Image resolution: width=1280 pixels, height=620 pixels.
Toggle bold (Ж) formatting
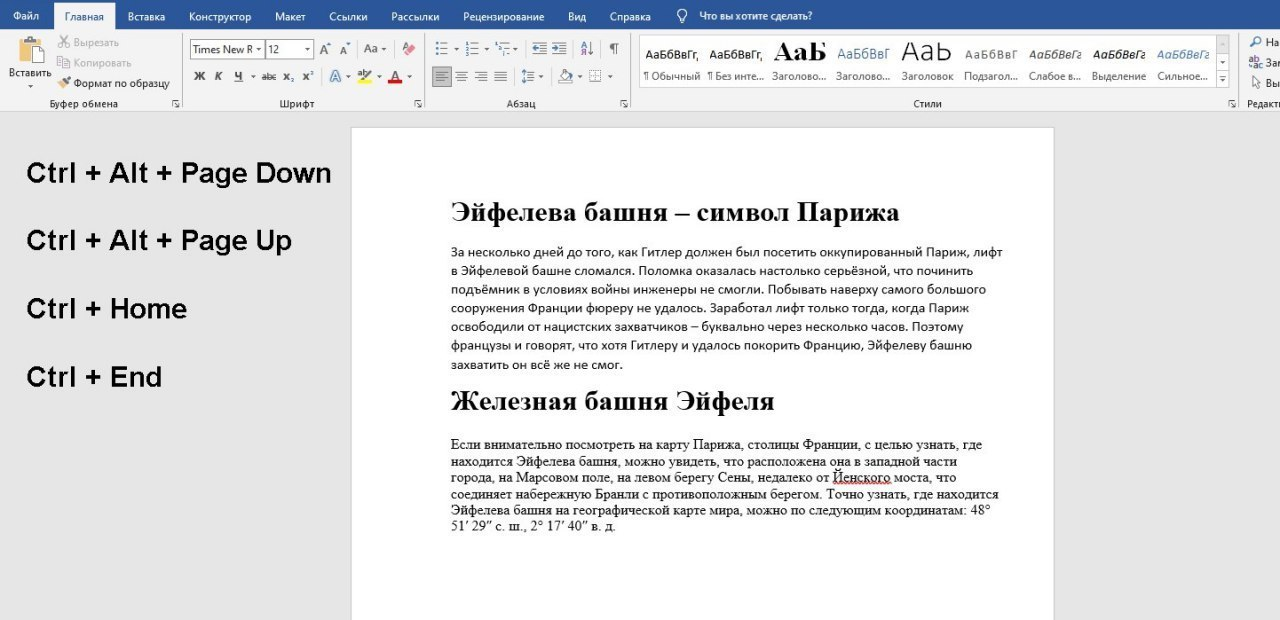click(x=199, y=76)
